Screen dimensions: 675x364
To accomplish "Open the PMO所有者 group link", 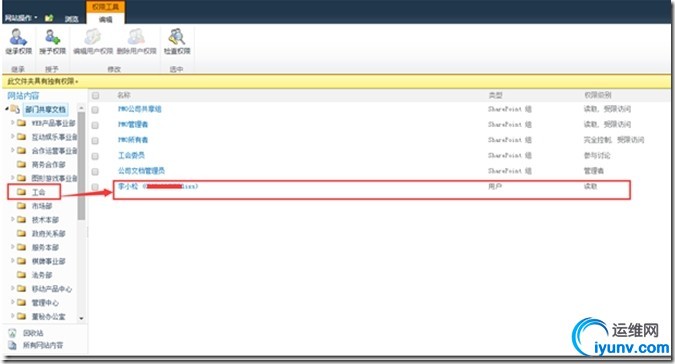I will (133, 140).
